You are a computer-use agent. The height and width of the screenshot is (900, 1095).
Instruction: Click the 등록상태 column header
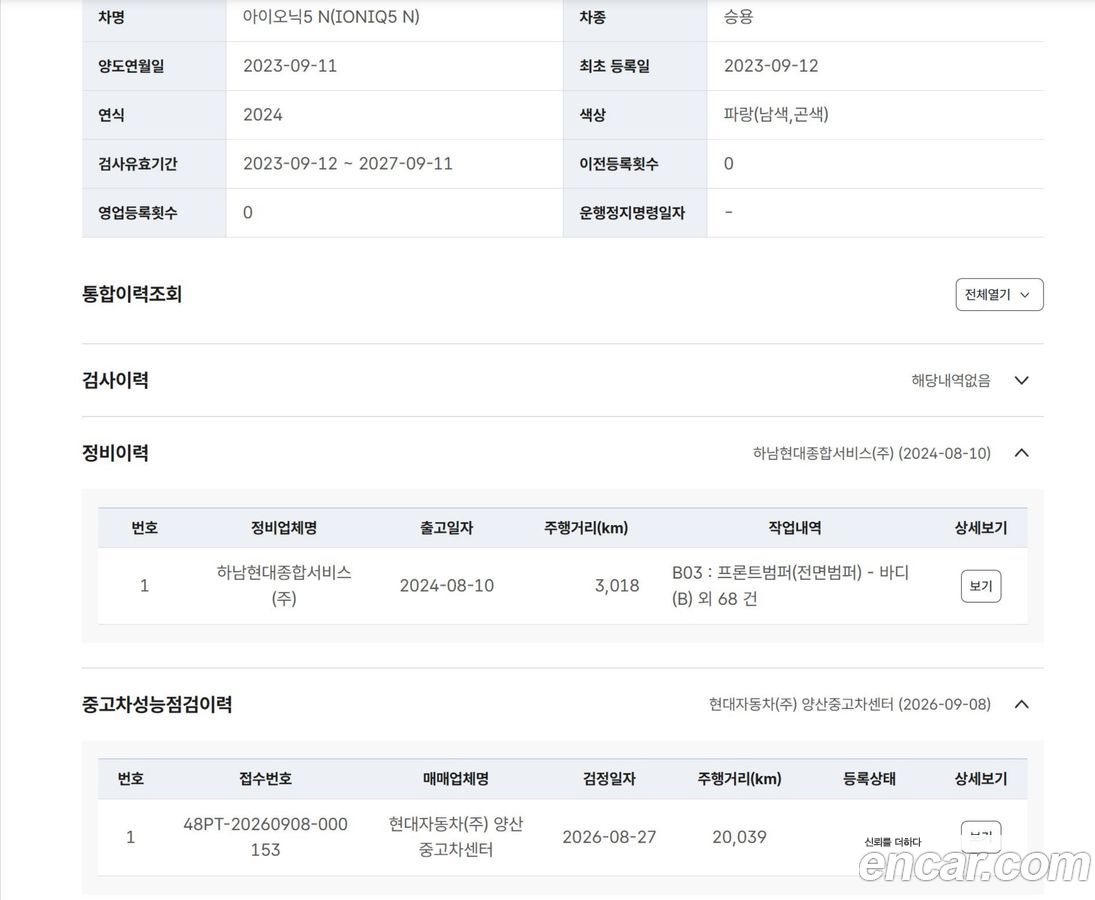click(x=869, y=779)
